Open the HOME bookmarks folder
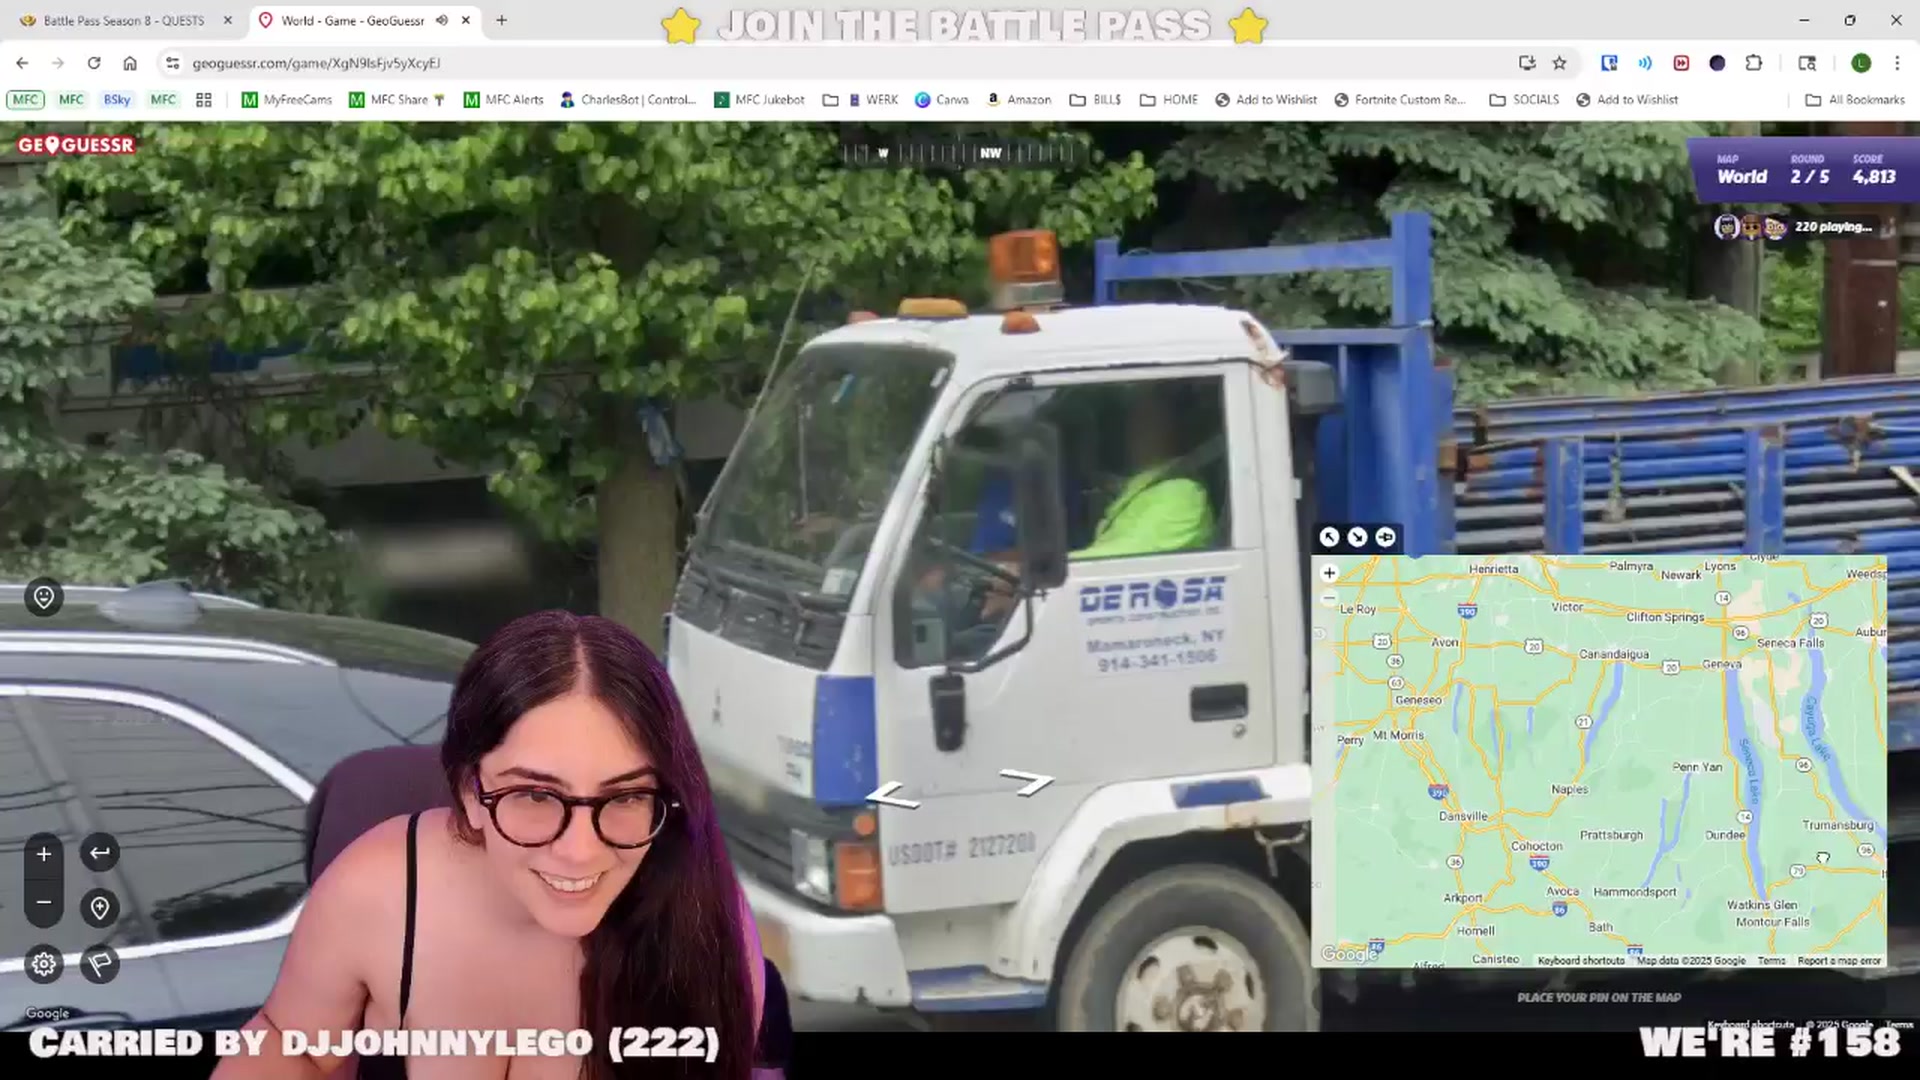 pyautogui.click(x=1169, y=100)
